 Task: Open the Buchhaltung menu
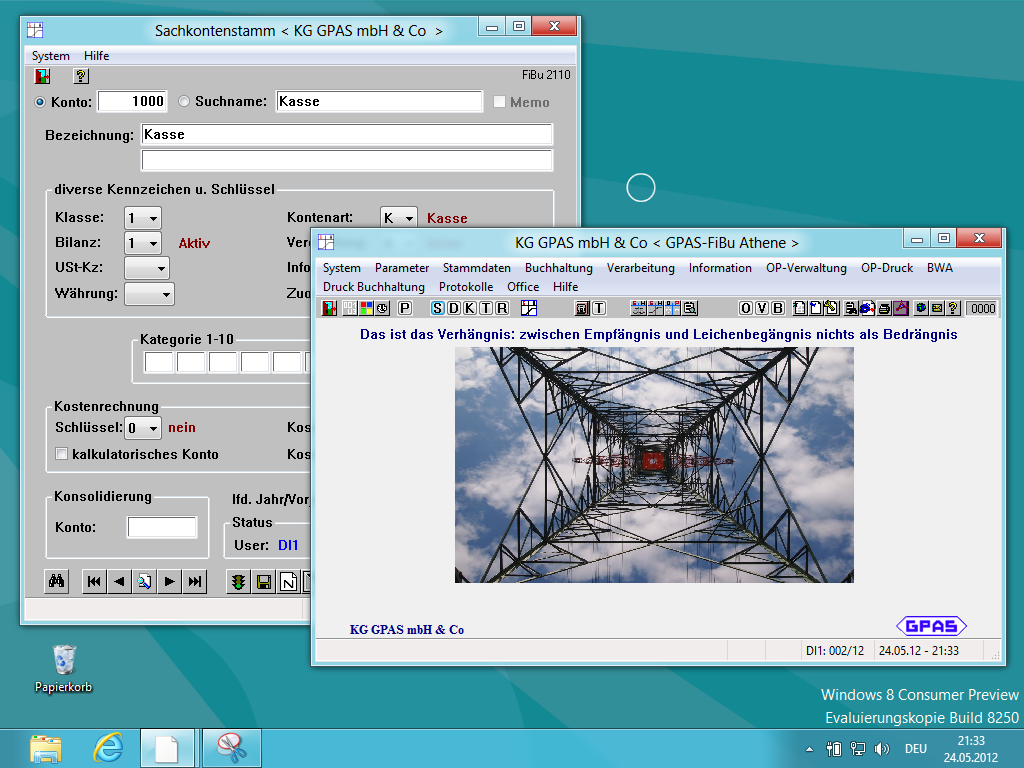558,268
